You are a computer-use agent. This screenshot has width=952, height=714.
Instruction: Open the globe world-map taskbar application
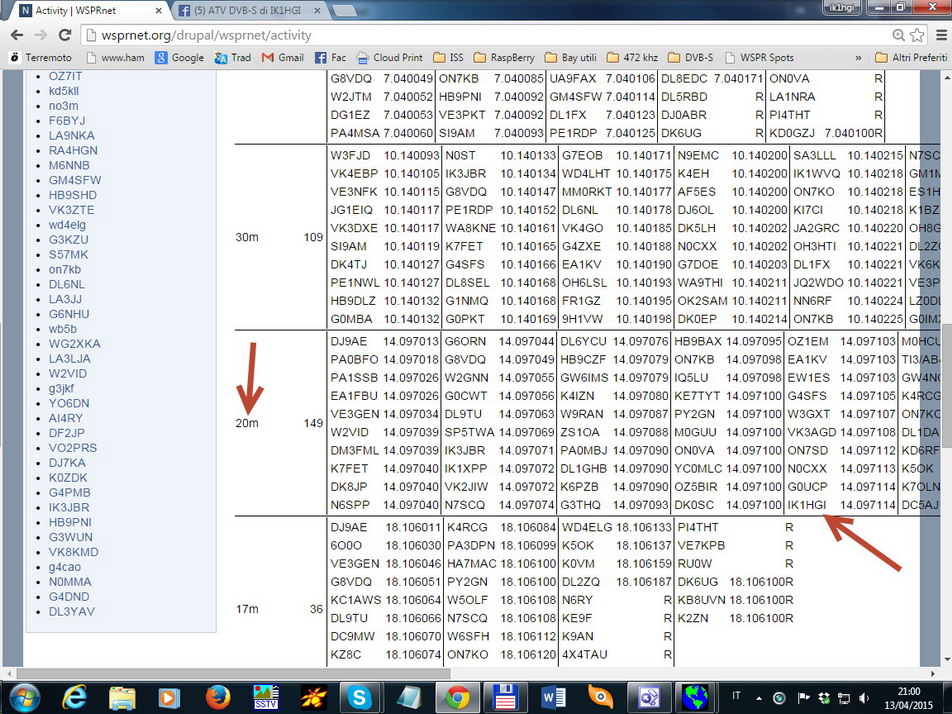[x=695, y=698]
